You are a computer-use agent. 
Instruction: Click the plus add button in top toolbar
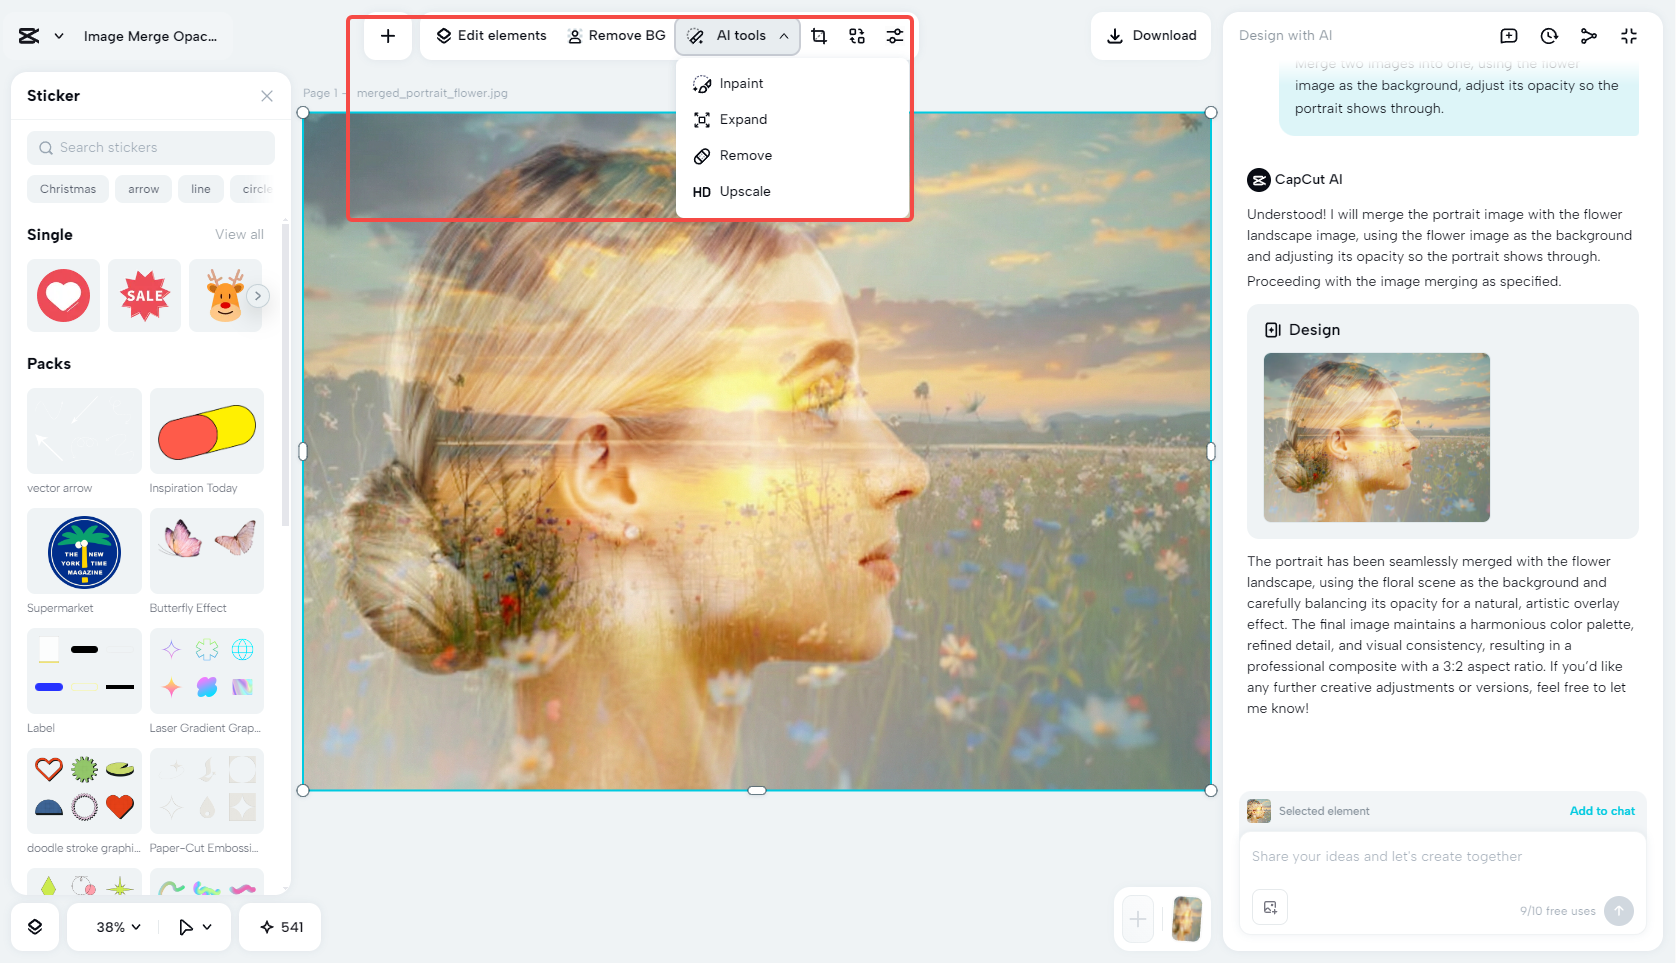388,36
